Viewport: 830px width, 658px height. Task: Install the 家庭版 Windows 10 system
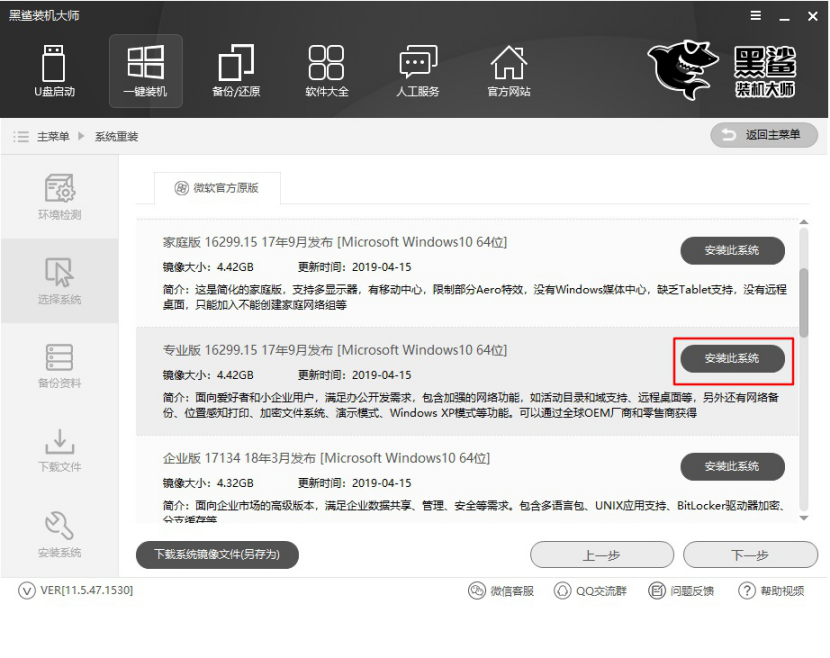tap(733, 251)
